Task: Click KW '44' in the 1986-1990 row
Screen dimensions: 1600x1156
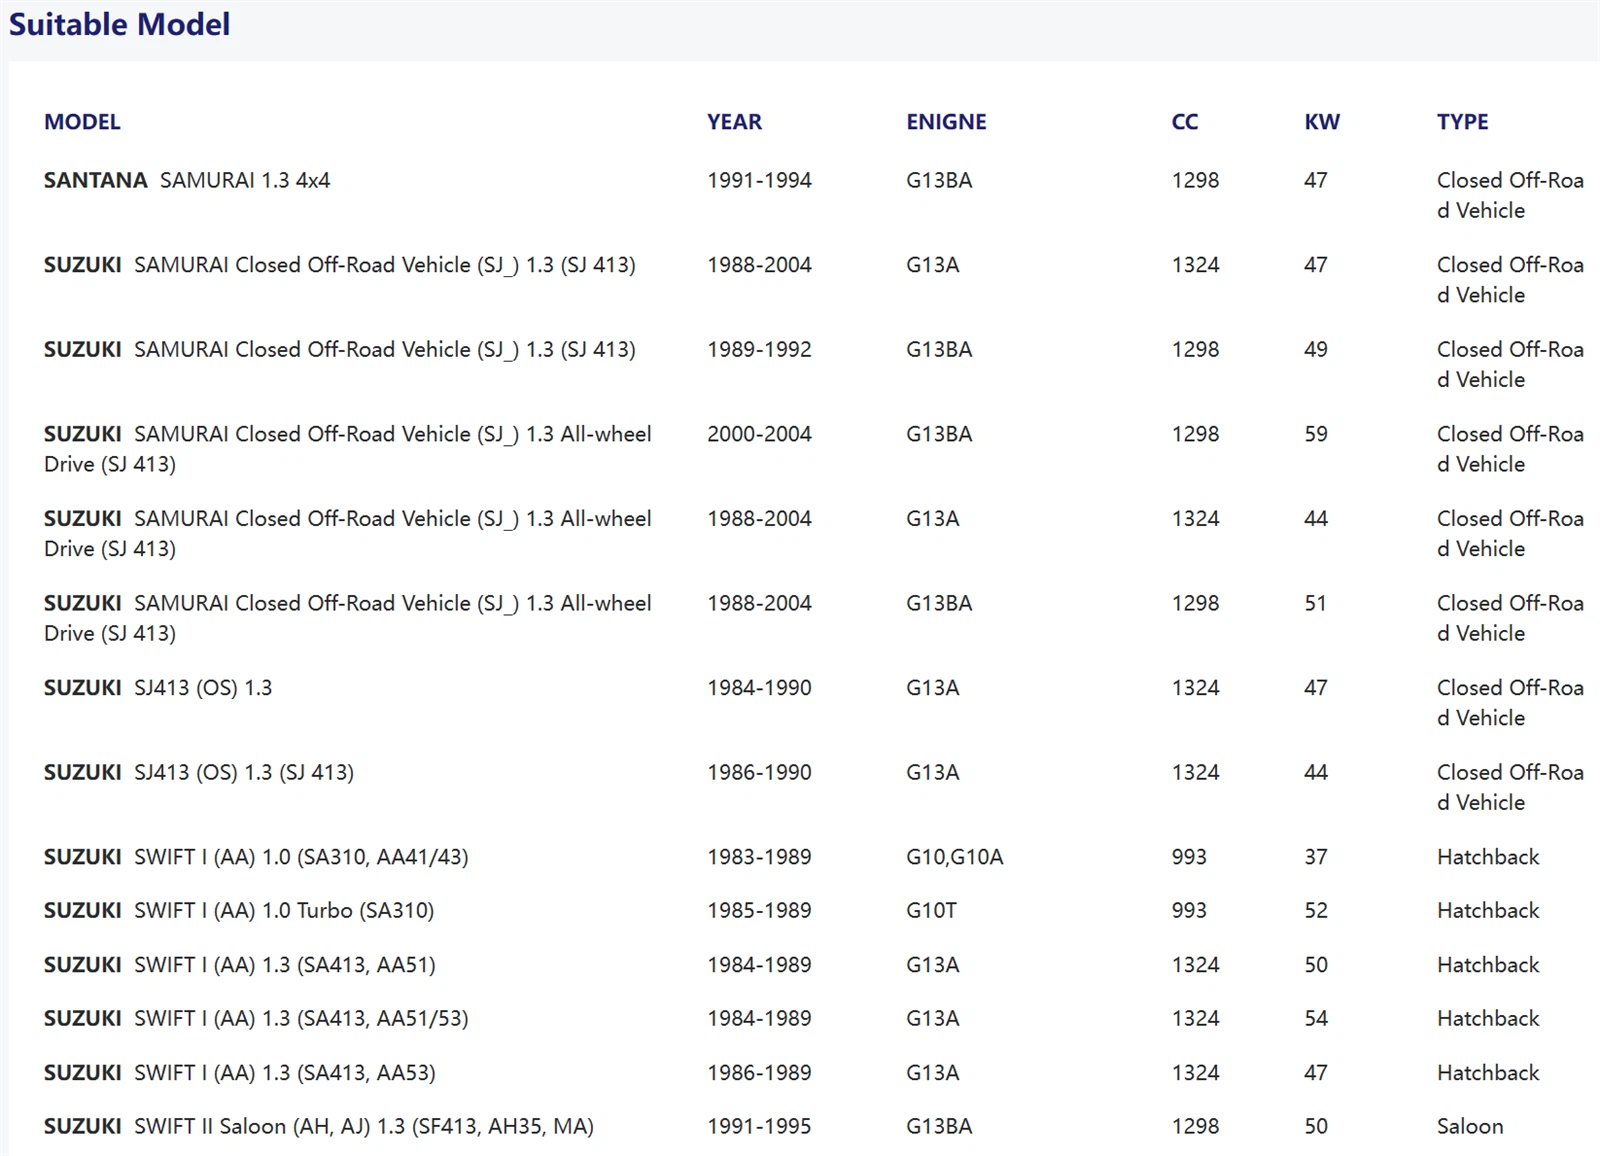Action: pos(1316,772)
